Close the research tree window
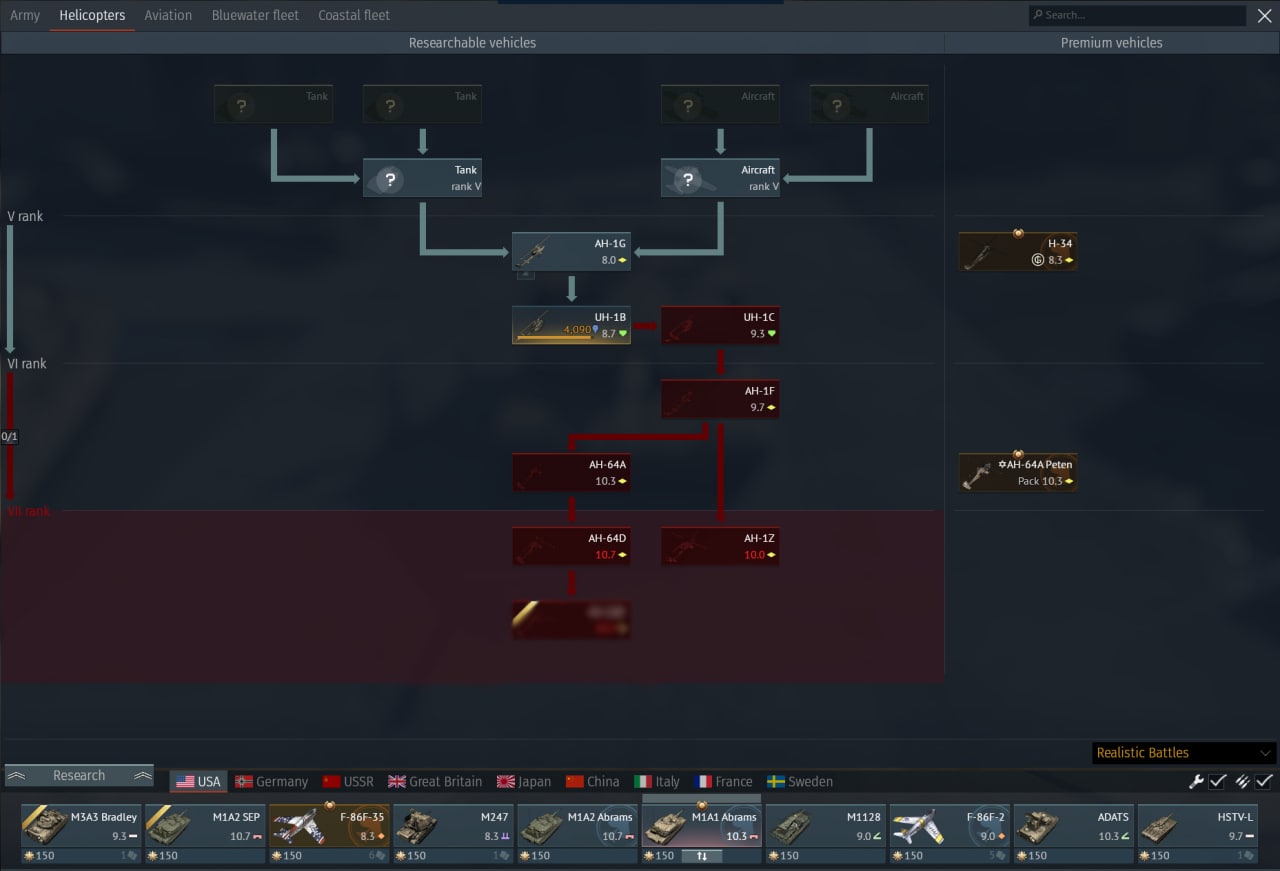 coord(1264,15)
